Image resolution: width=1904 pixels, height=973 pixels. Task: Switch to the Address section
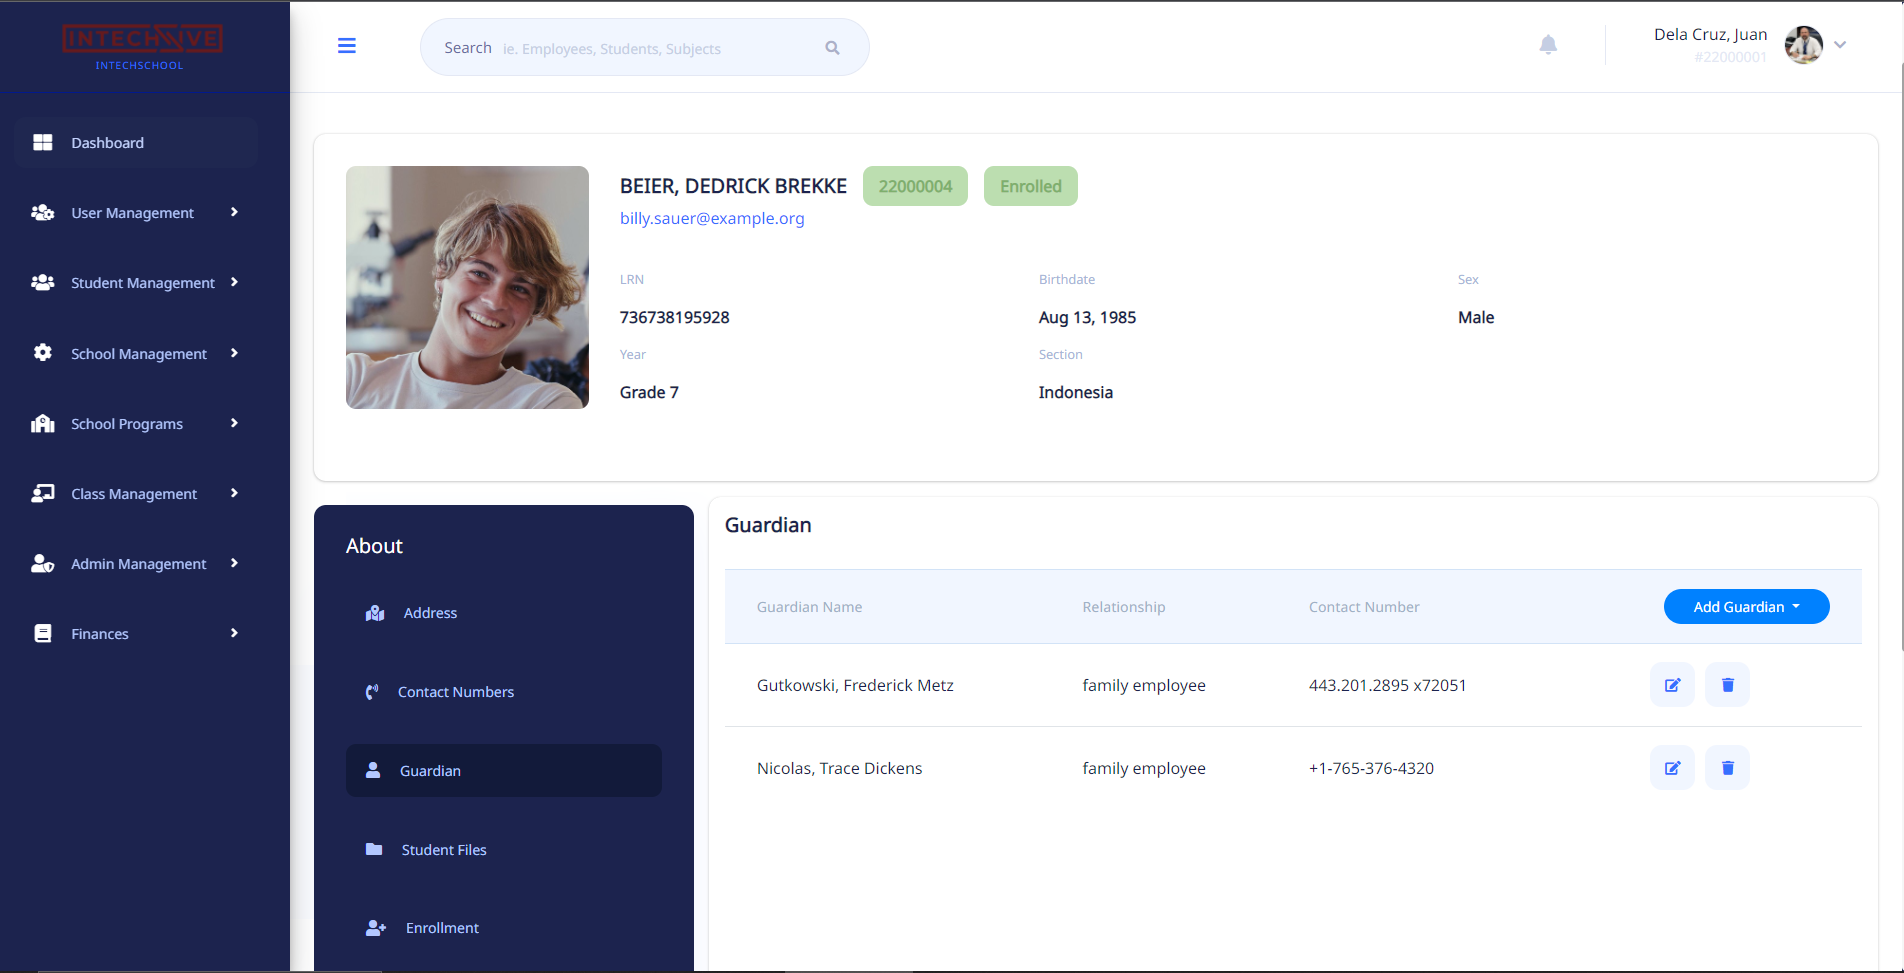pyautogui.click(x=430, y=613)
